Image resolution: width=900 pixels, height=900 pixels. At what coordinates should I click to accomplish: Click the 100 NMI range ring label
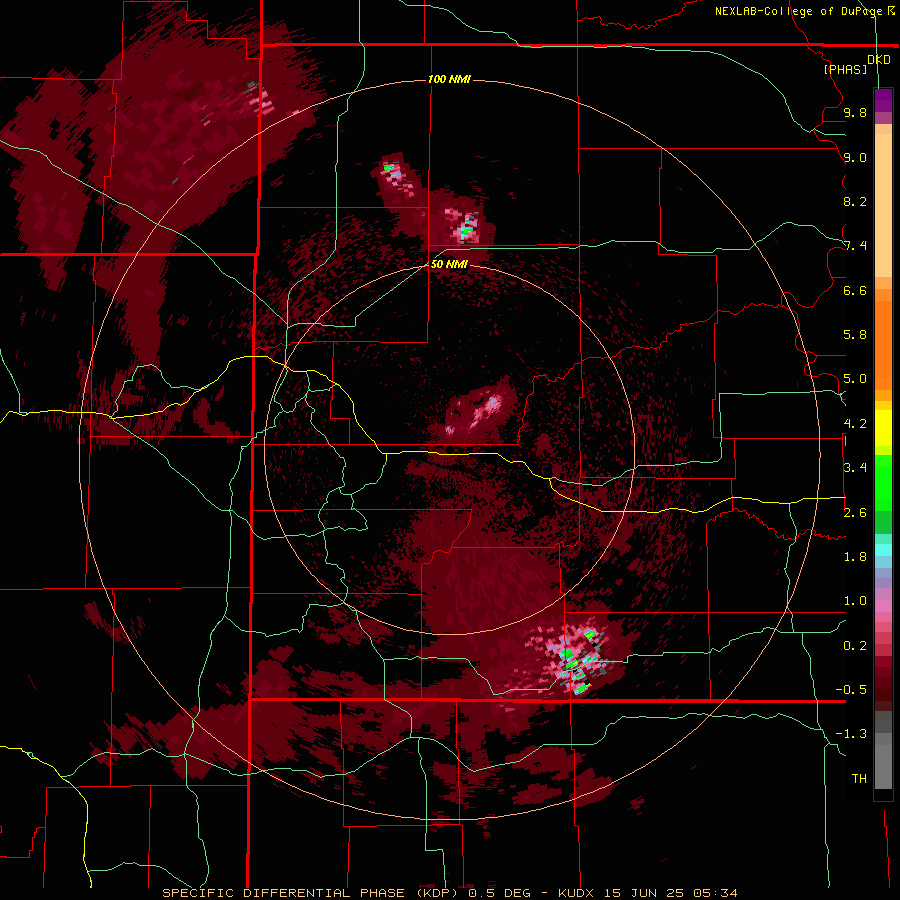coord(449,79)
